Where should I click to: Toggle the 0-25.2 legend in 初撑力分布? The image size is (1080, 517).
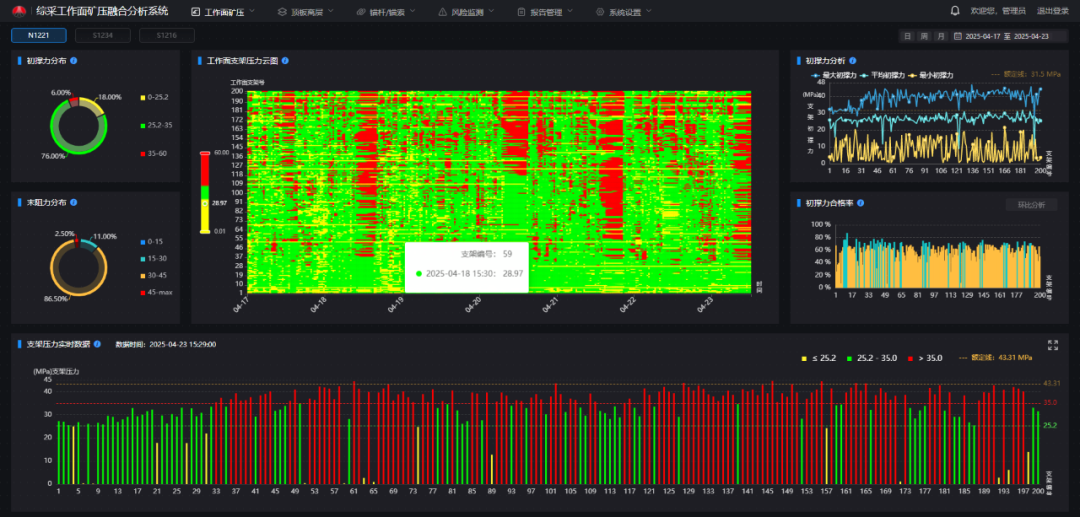click(x=154, y=97)
